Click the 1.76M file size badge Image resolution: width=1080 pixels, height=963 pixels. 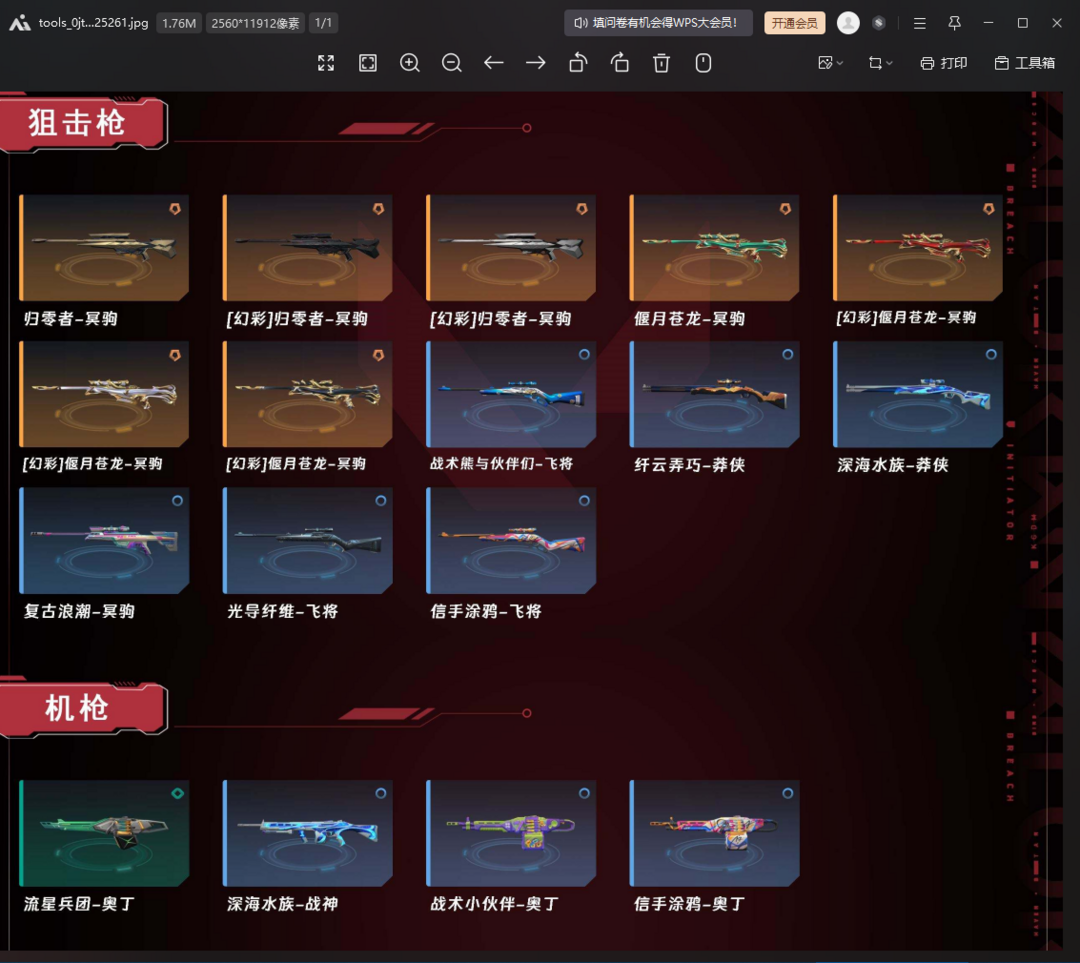179,23
